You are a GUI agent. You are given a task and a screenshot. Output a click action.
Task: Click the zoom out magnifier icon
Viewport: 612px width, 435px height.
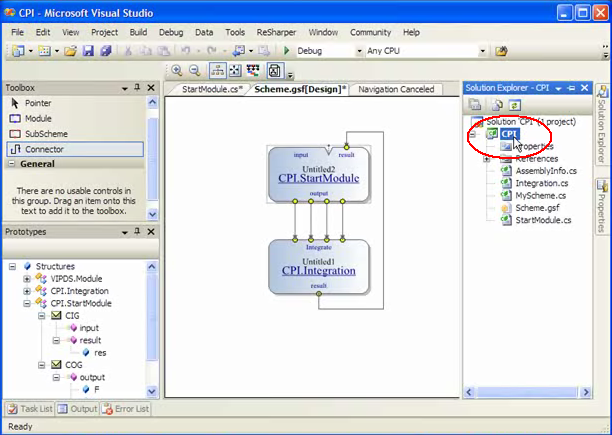tap(194, 70)
